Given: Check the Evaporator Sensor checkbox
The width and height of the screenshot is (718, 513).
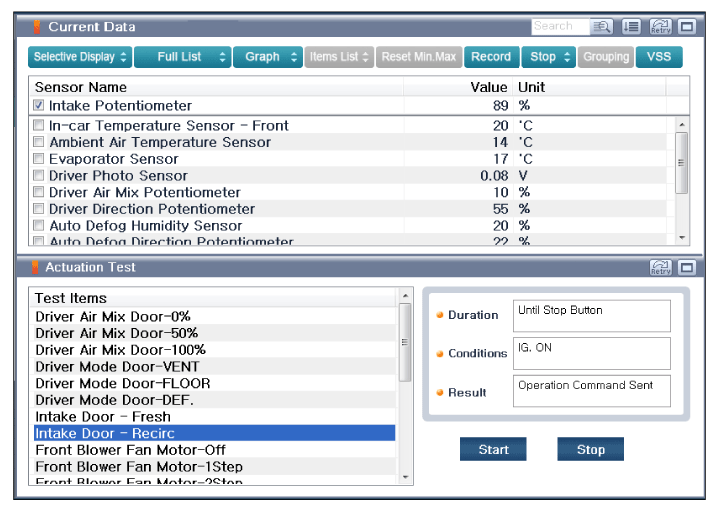Looking at the screenshot, I should point(39,158).
